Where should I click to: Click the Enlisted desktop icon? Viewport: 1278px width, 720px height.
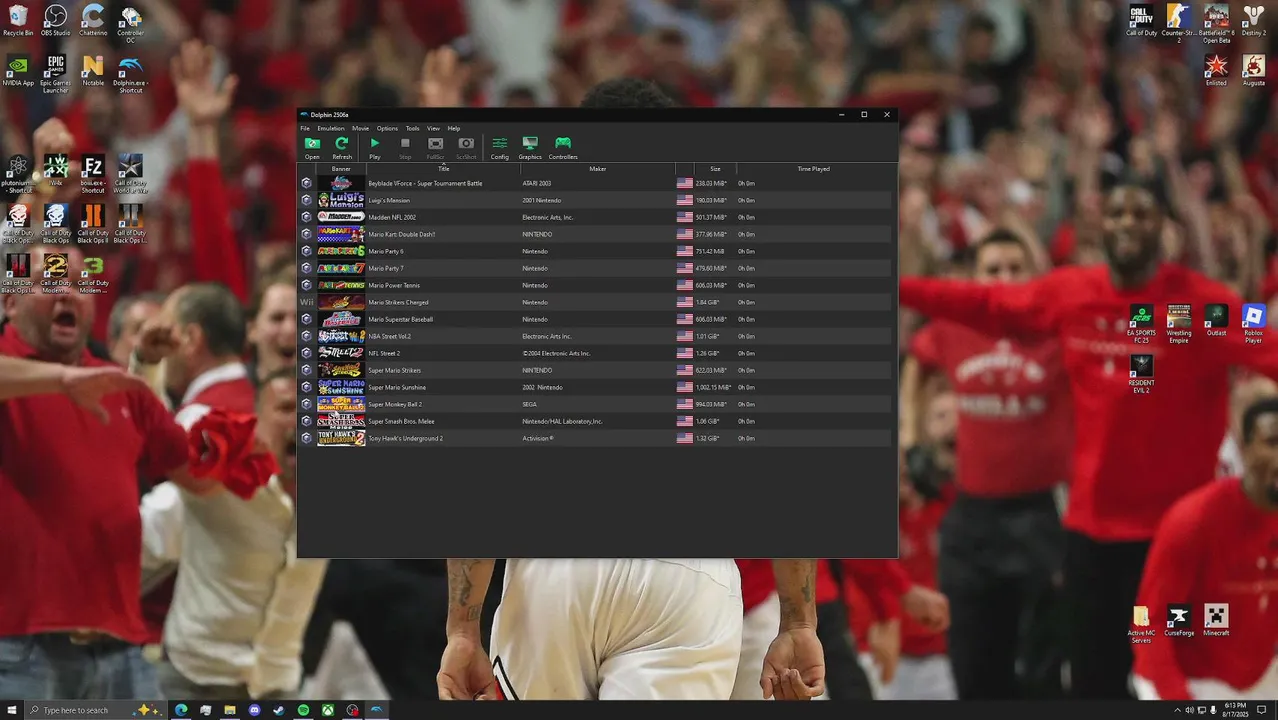point(1216,71)
